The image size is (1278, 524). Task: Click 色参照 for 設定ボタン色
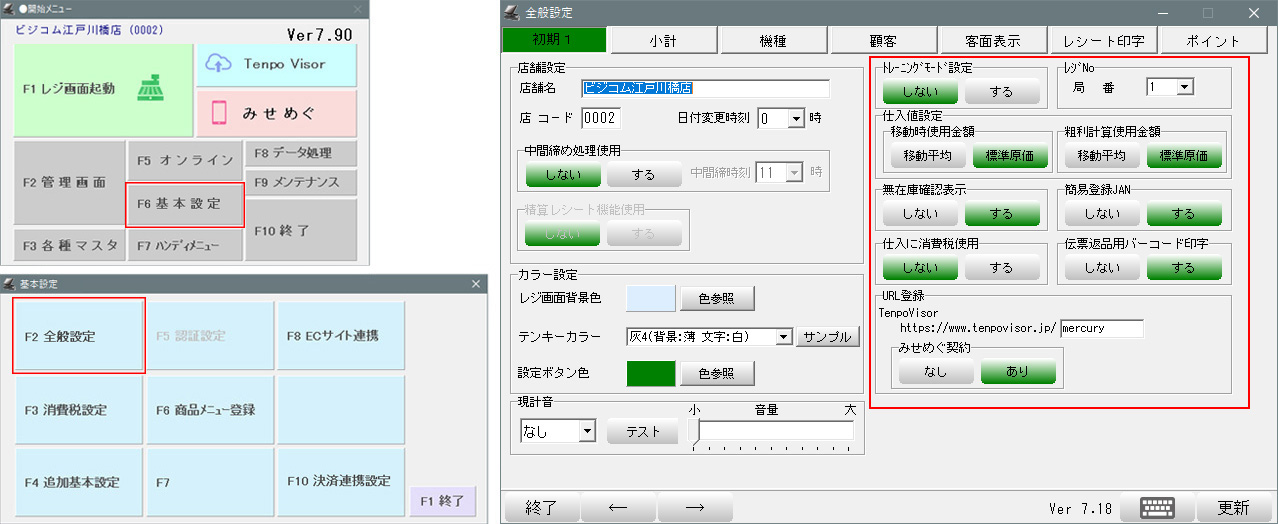coord(717,373)
